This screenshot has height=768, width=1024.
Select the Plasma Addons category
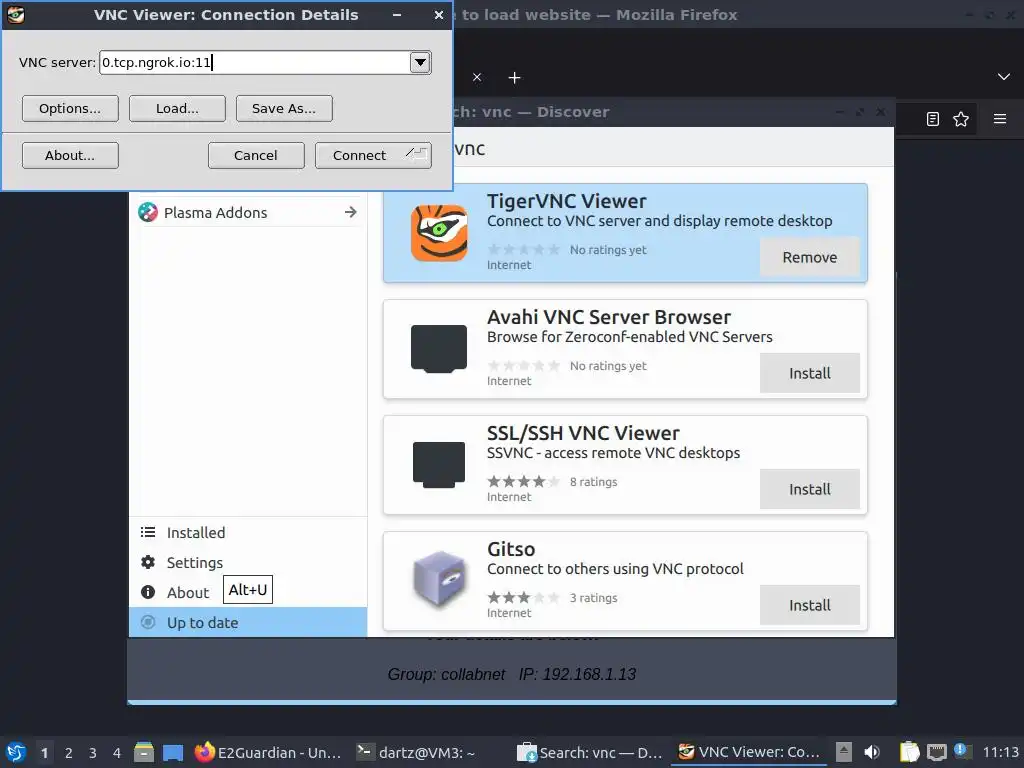[248, 212]
